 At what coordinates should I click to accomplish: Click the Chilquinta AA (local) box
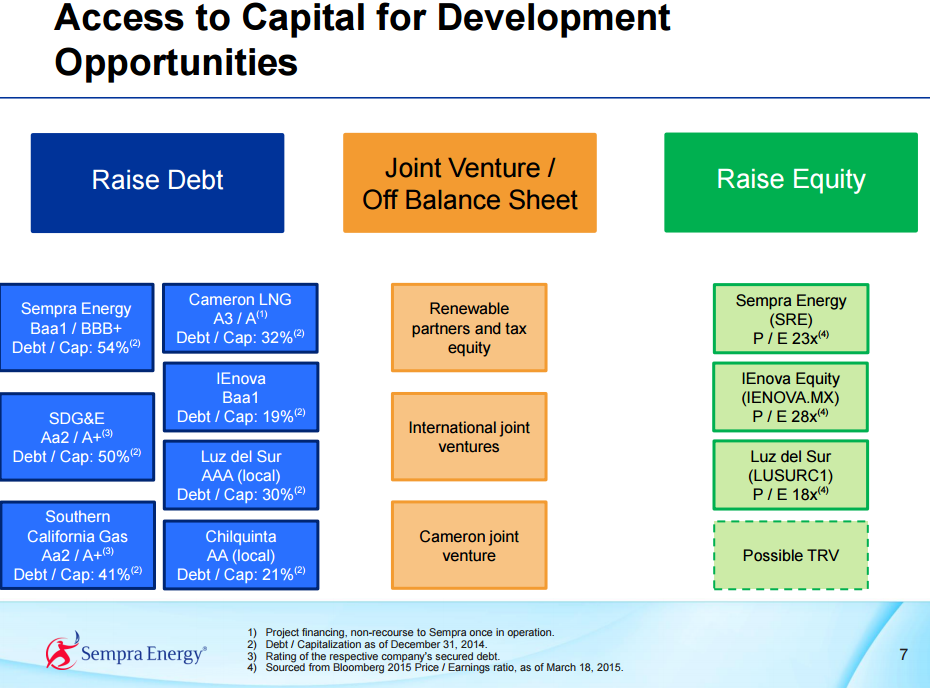tap(241, 555)
